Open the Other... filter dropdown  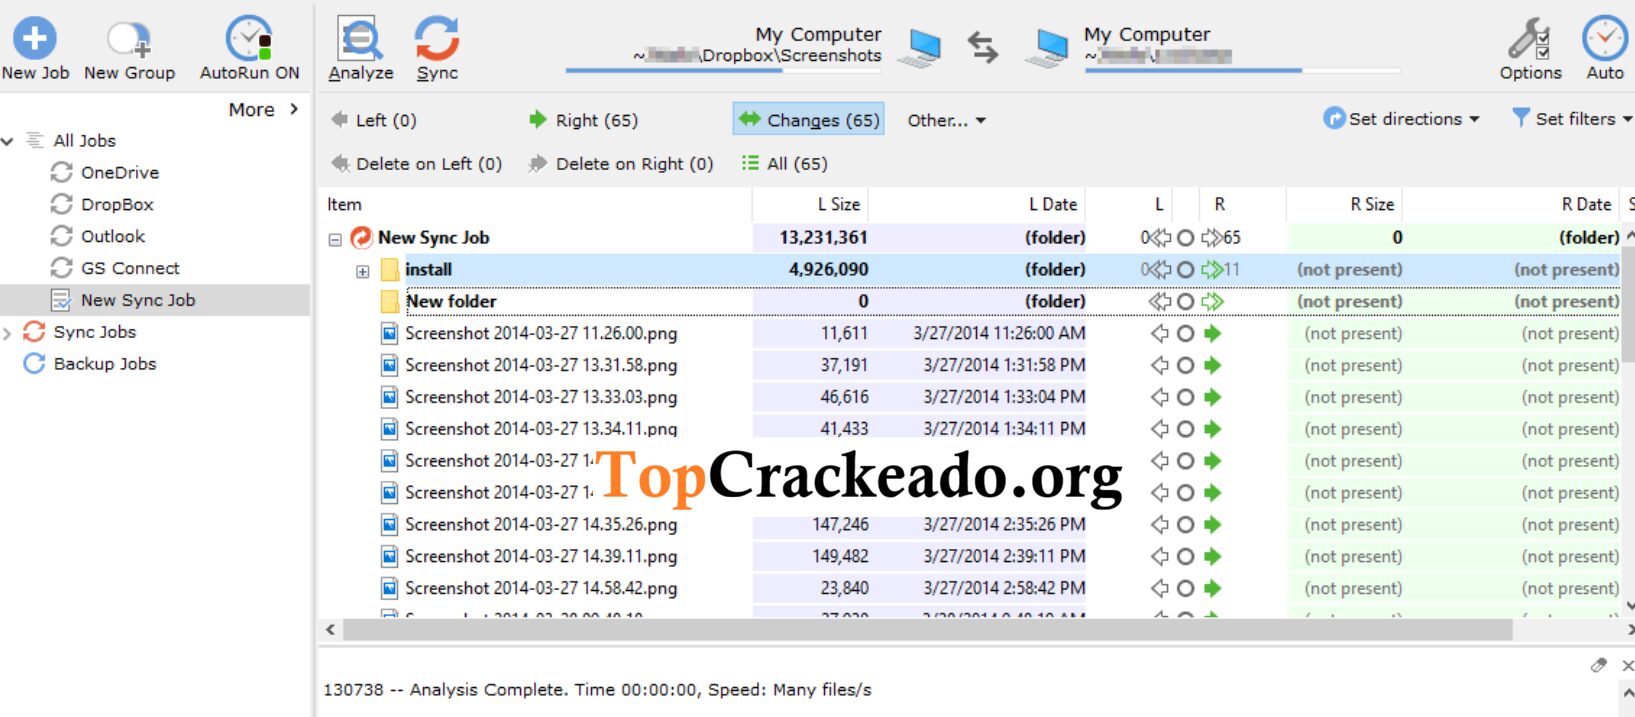coord(946,120)
